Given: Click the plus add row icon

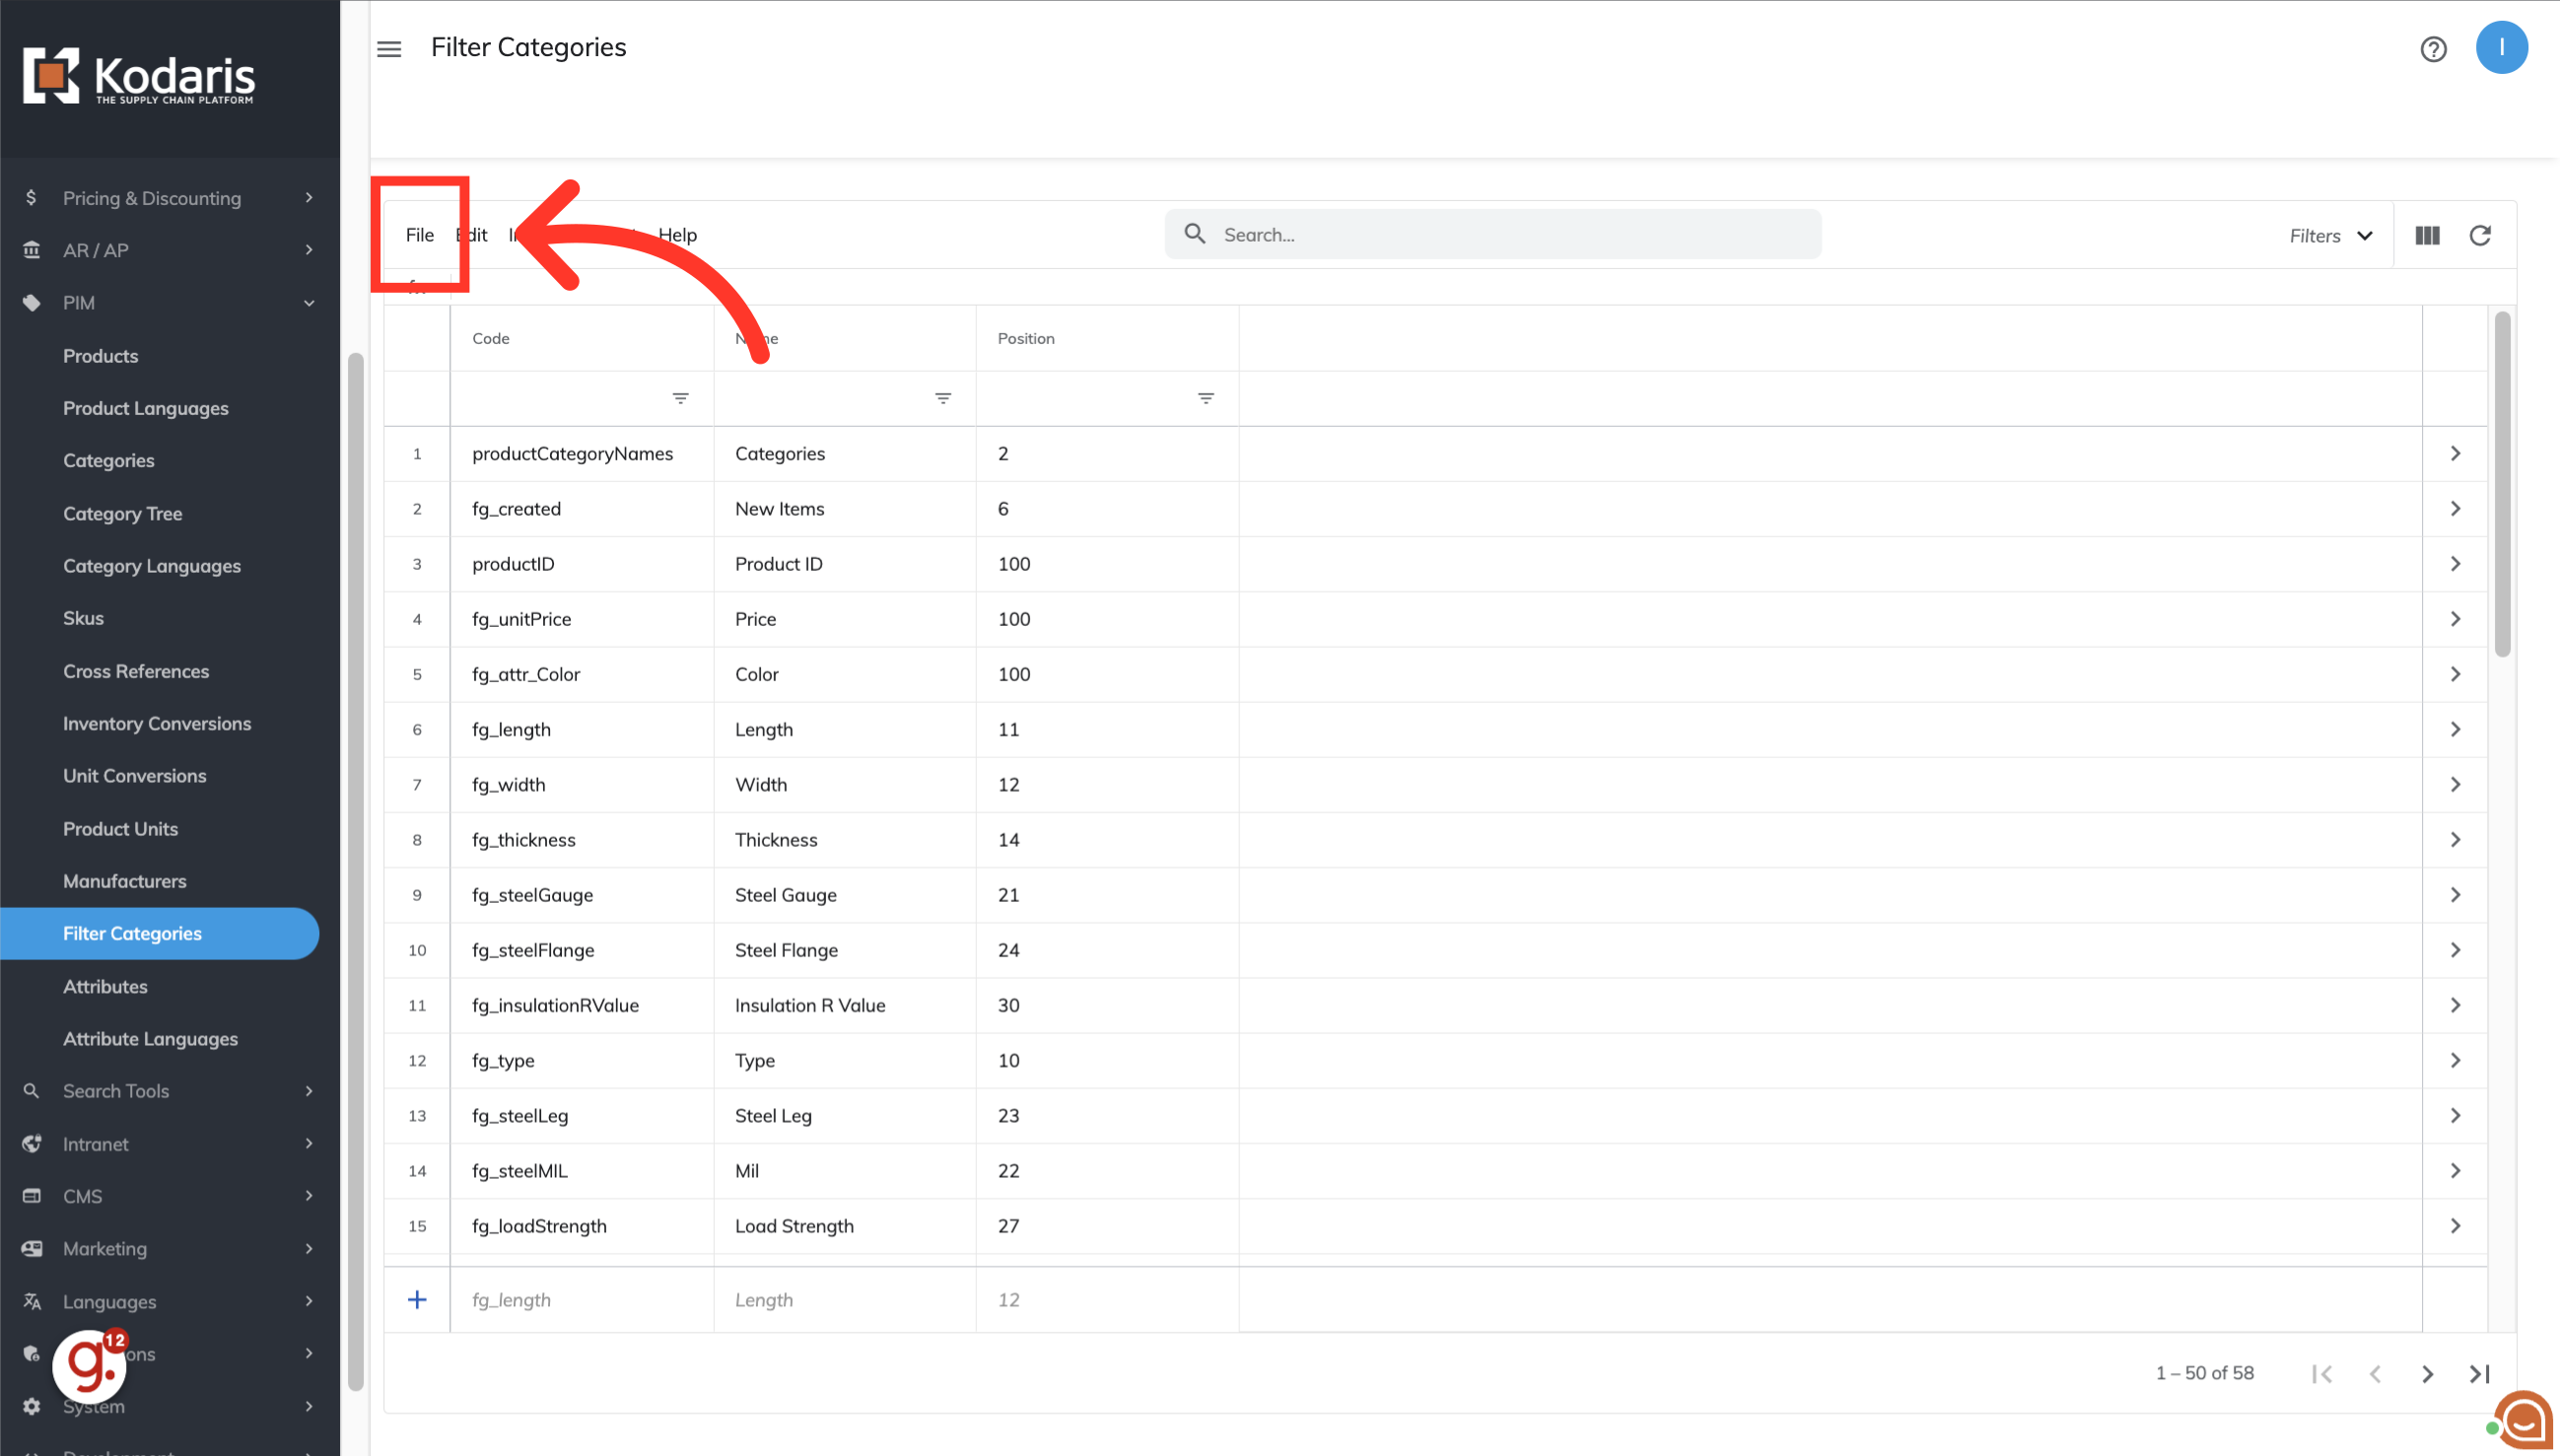Looking at the screenshot, I should (x=417, y=1299).
